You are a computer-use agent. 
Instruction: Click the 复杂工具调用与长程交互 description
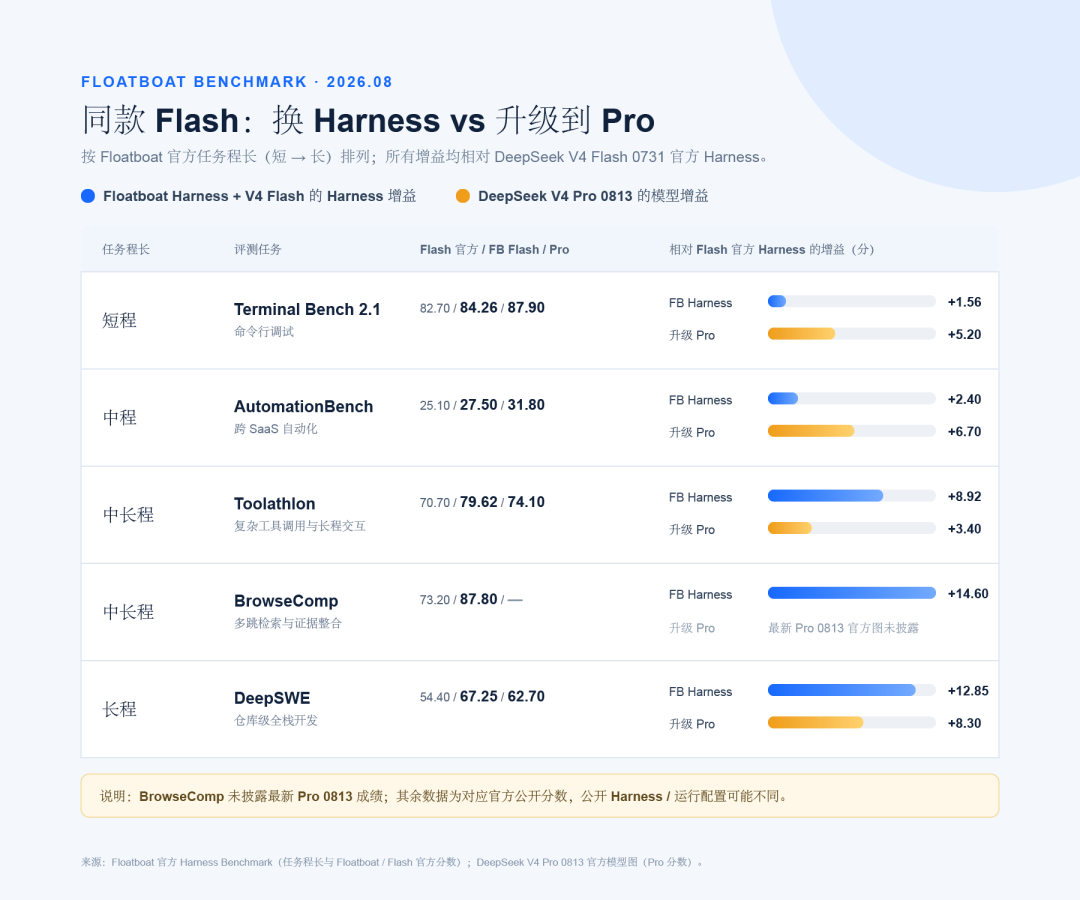point(300,525)
